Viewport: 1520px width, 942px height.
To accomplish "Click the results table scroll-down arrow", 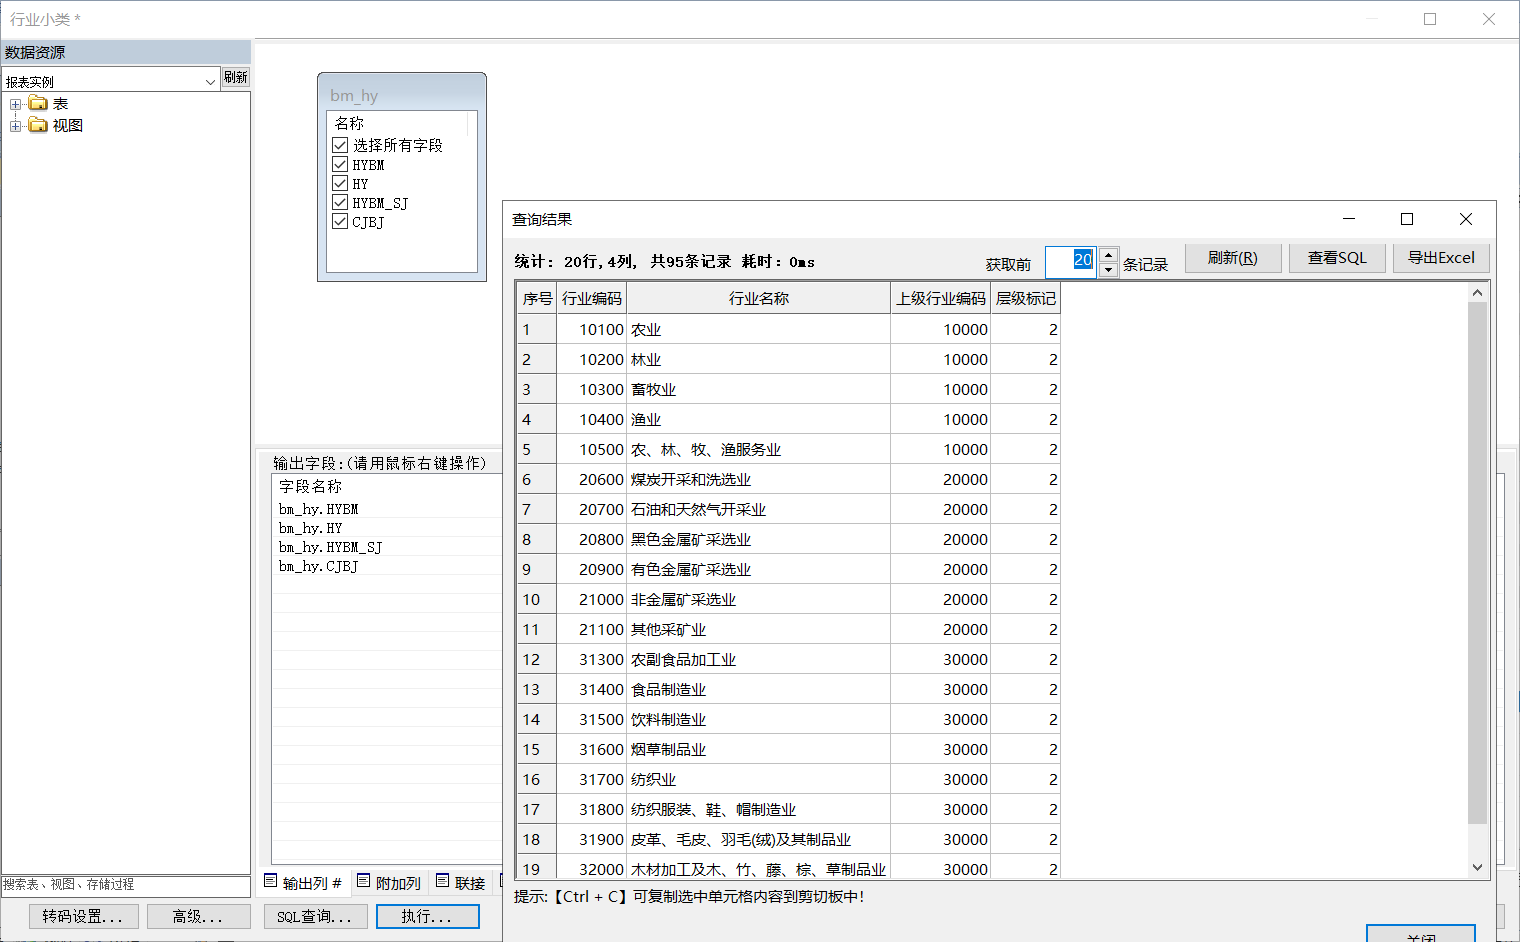I will pyautogui.click(x=1477, y=867).
